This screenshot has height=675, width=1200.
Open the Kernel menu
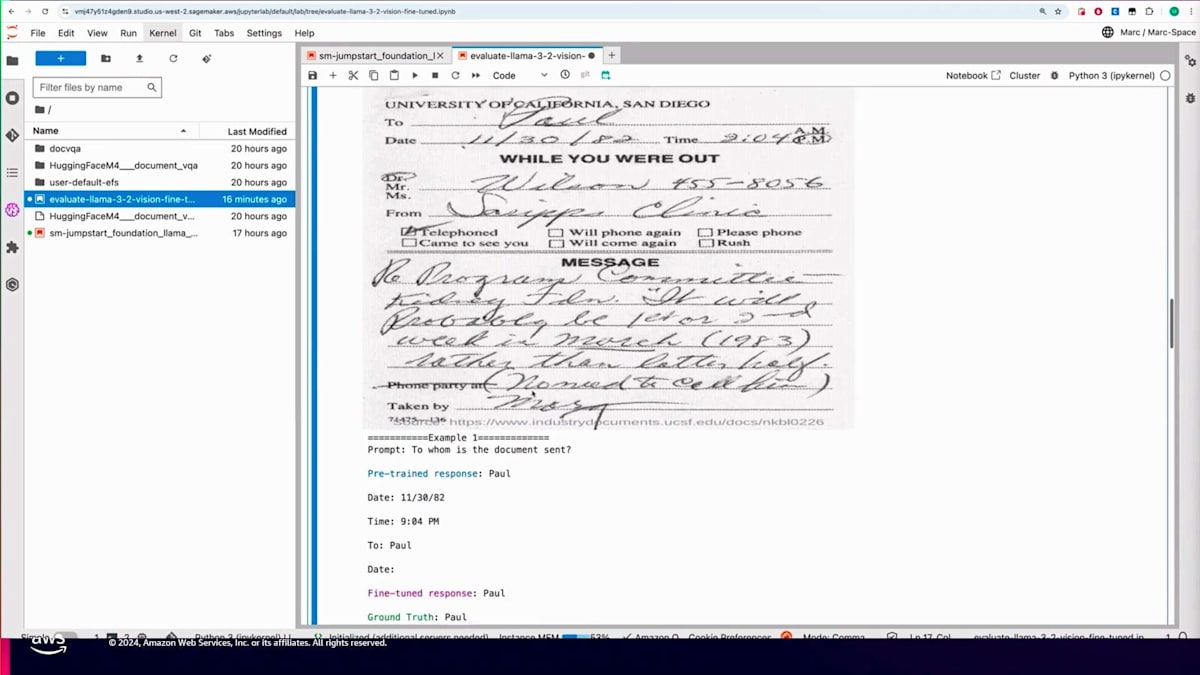pyautogui.click(x=162, y=33)
